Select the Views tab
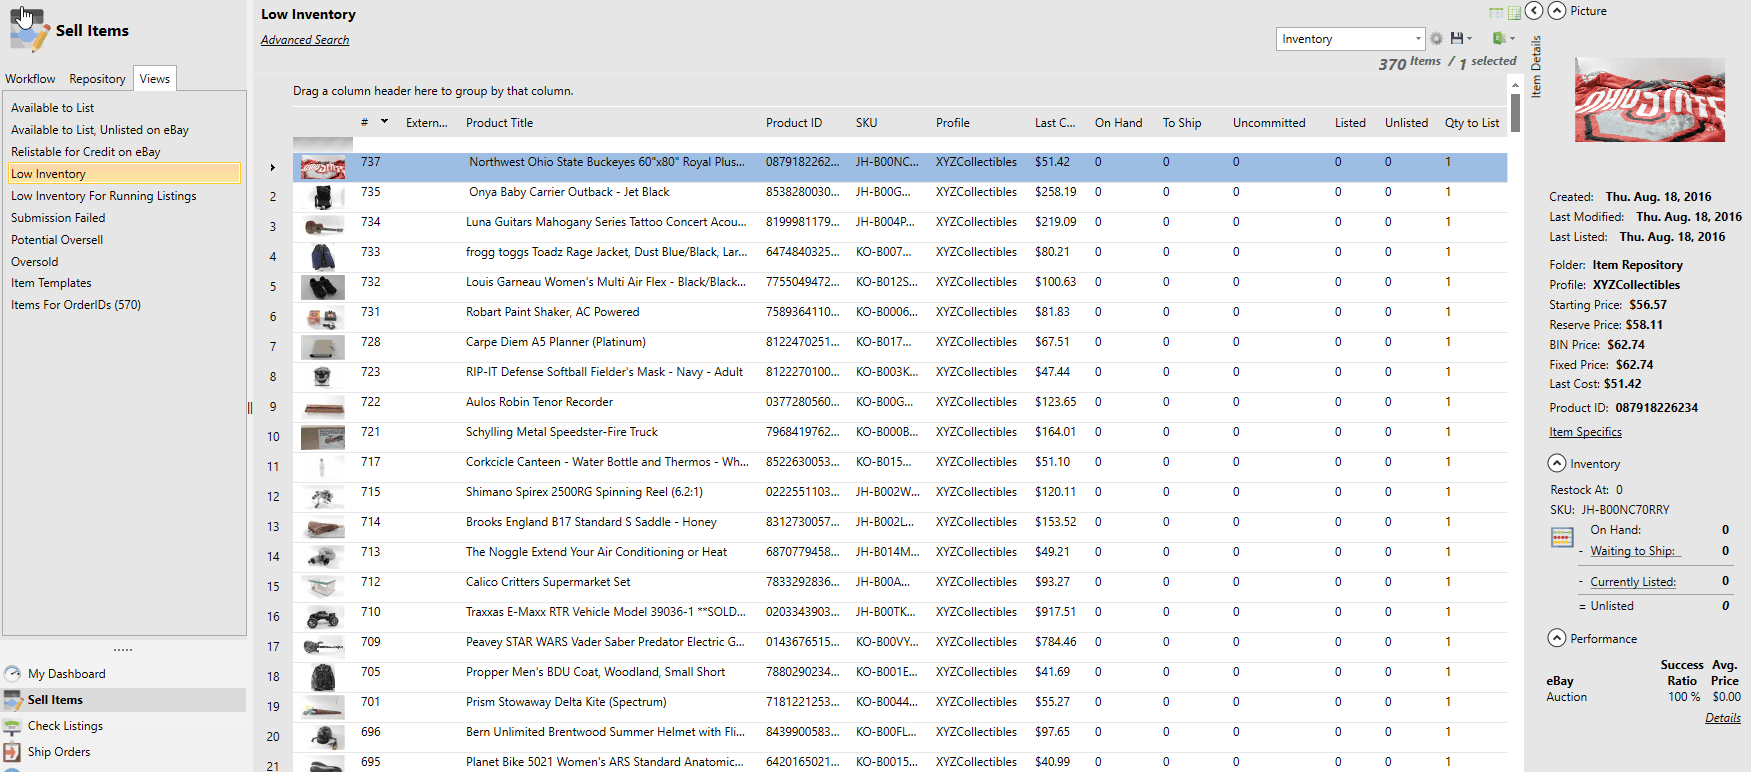 click(x=155, y=79)
